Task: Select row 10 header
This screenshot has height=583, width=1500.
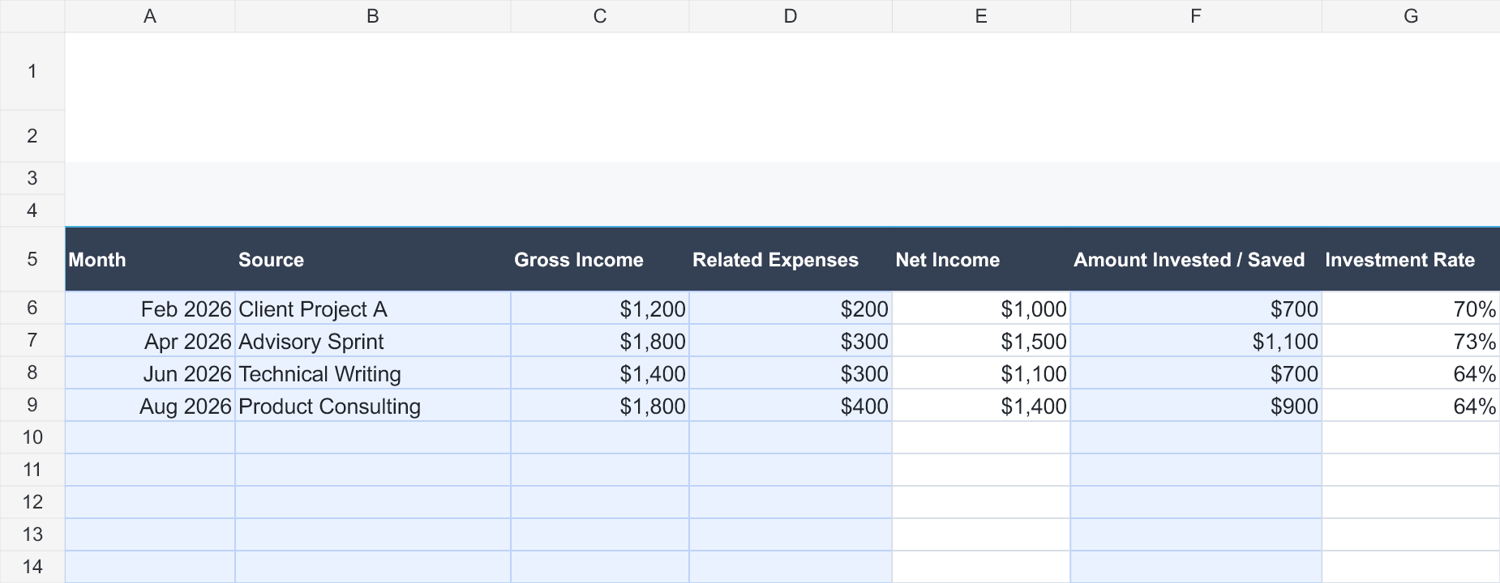Action: (x=32, y=437)
